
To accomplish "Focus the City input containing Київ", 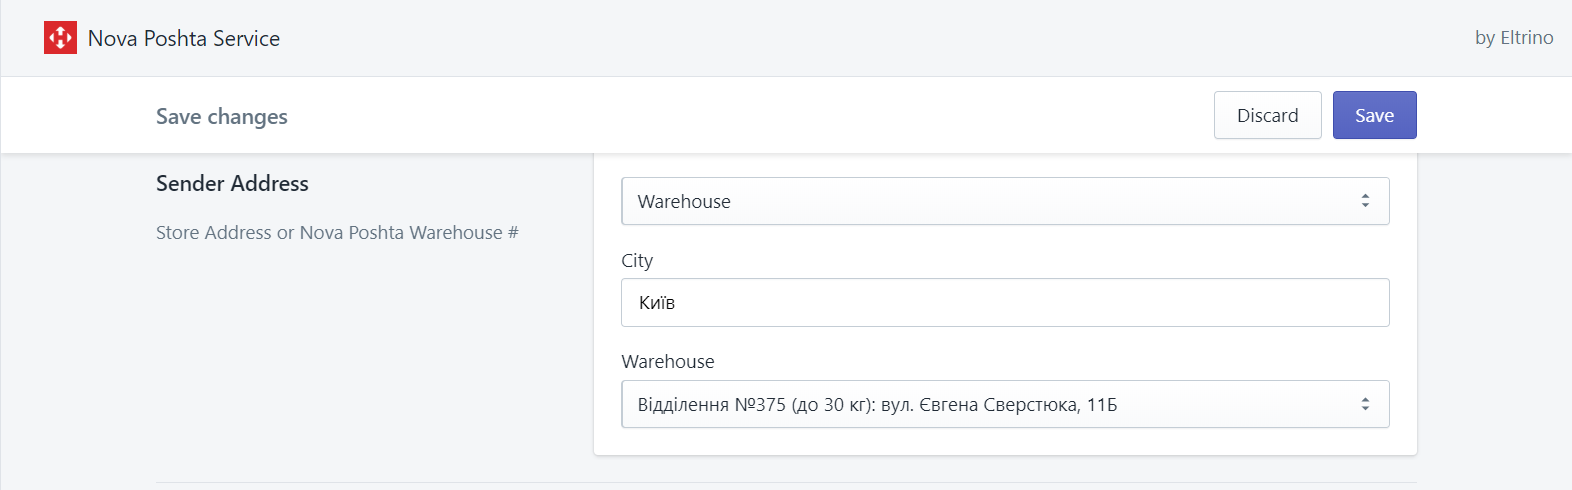I will click(1005, 302).
